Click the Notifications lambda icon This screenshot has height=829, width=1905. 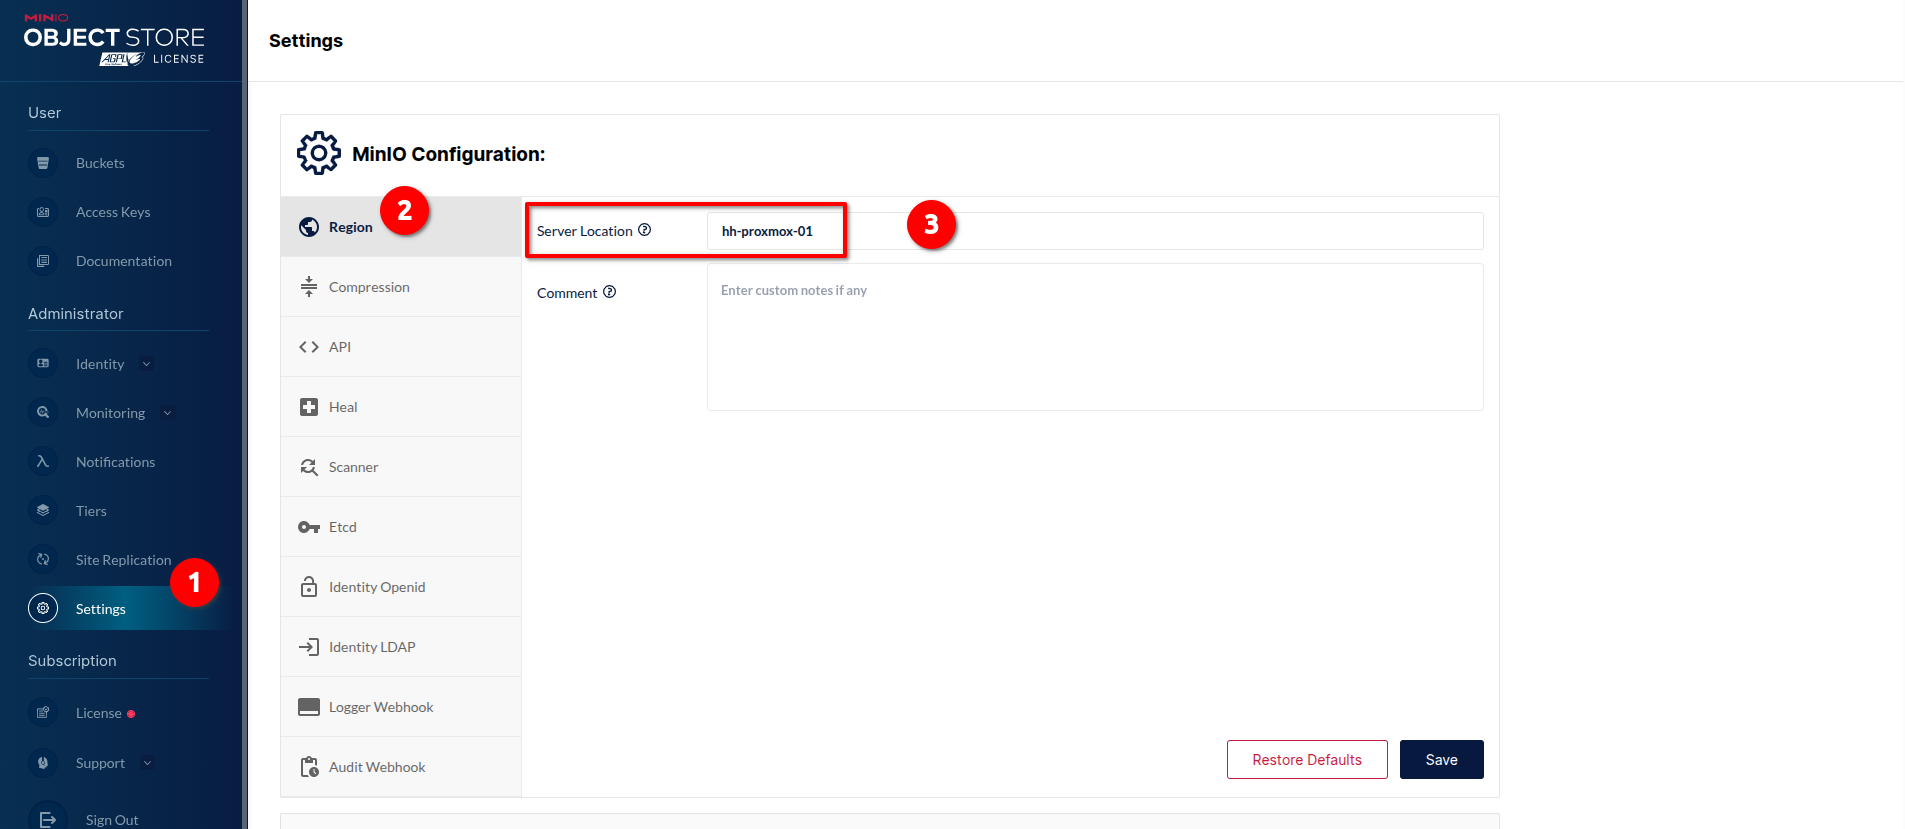point(43,462)
